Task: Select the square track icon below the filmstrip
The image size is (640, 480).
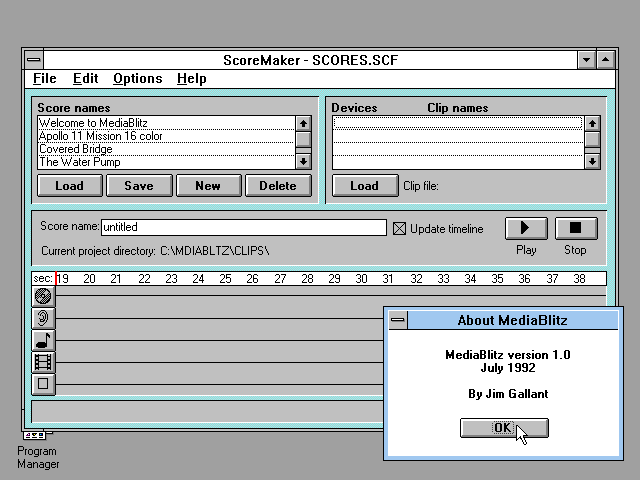Action: coord(43,384)
